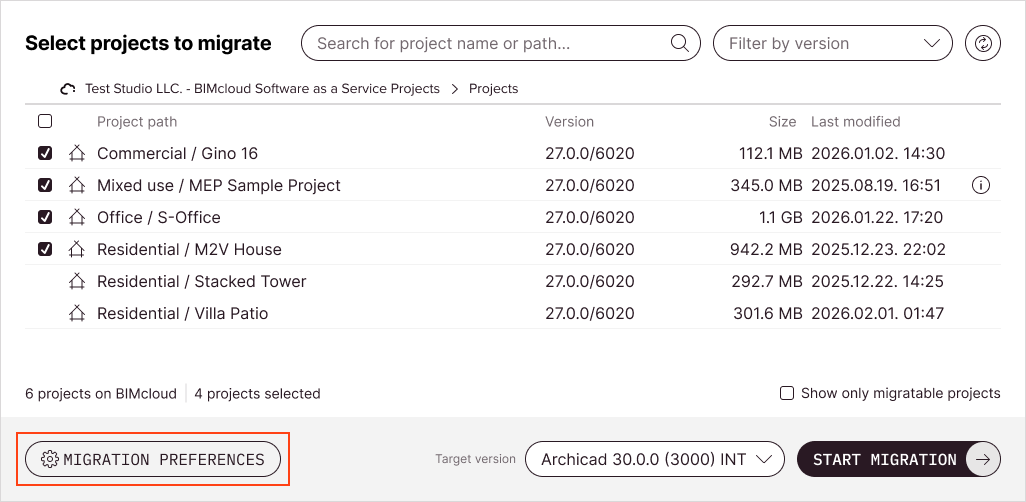
Task: Click date 2026.01.02. 14:30
Action: click(878, 154)
